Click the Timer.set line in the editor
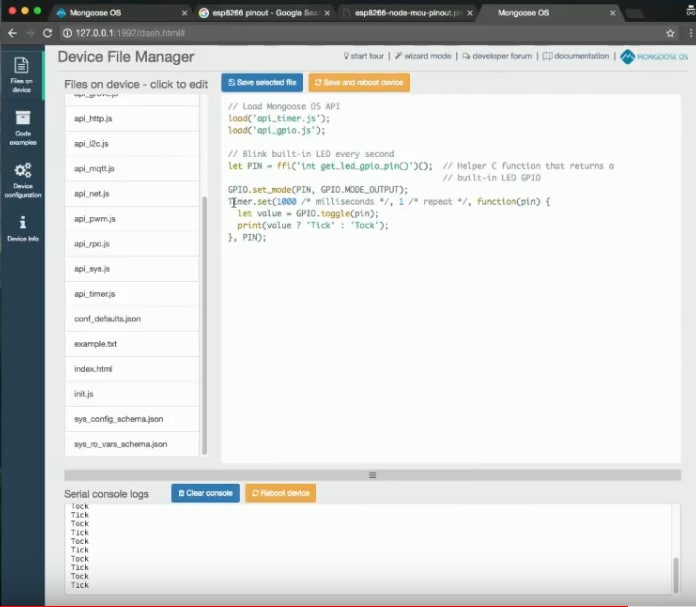This screenshot has width=696, height=607. click(x=389, y=202)
